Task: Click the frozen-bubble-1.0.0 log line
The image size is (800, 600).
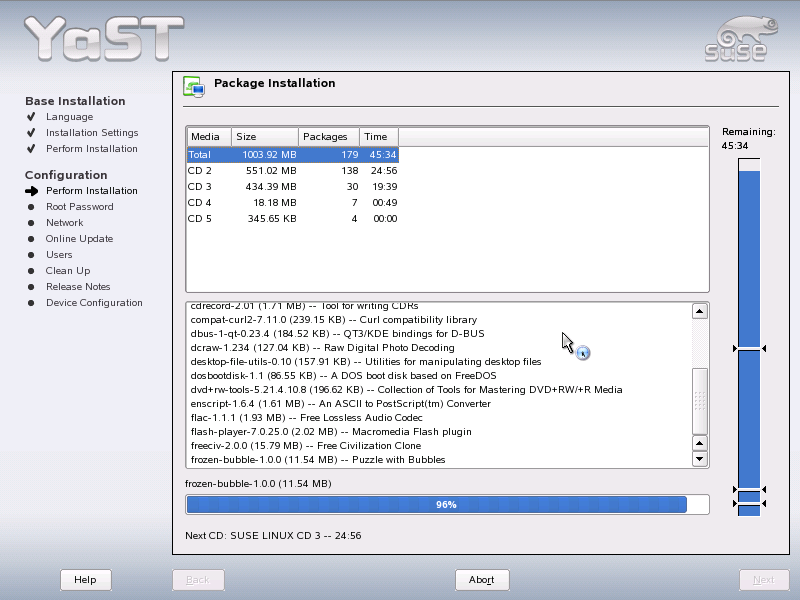Action: [318, 460]
